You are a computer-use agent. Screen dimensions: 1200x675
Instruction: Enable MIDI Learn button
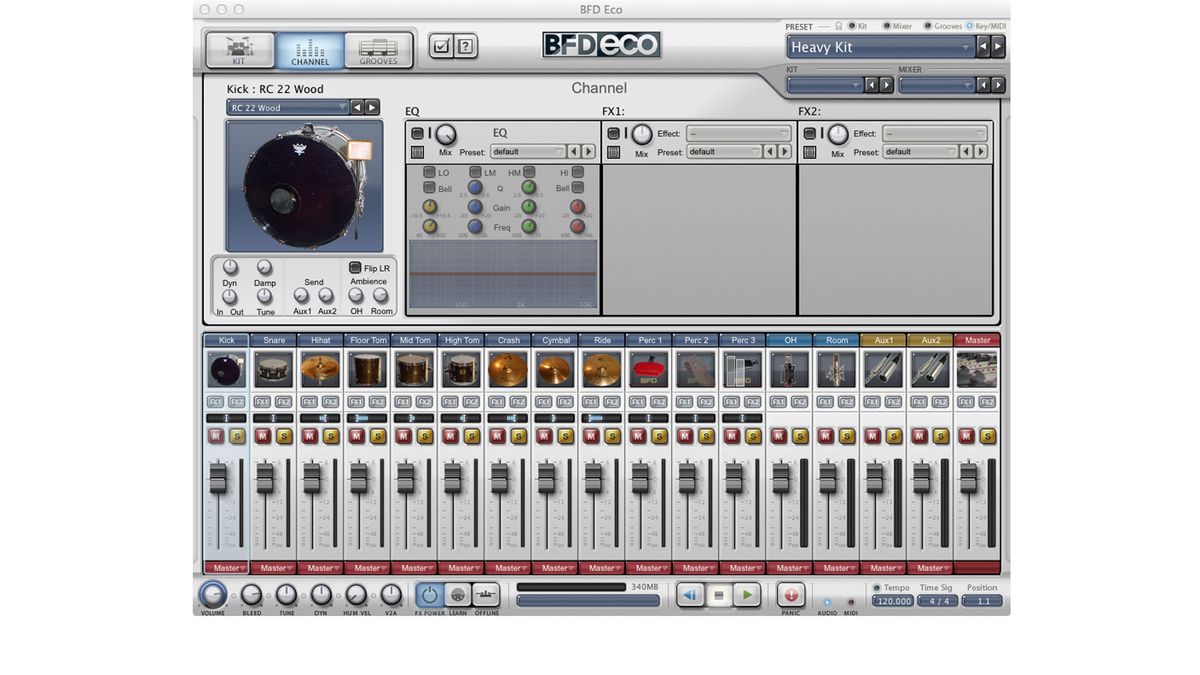coord(458,595)
